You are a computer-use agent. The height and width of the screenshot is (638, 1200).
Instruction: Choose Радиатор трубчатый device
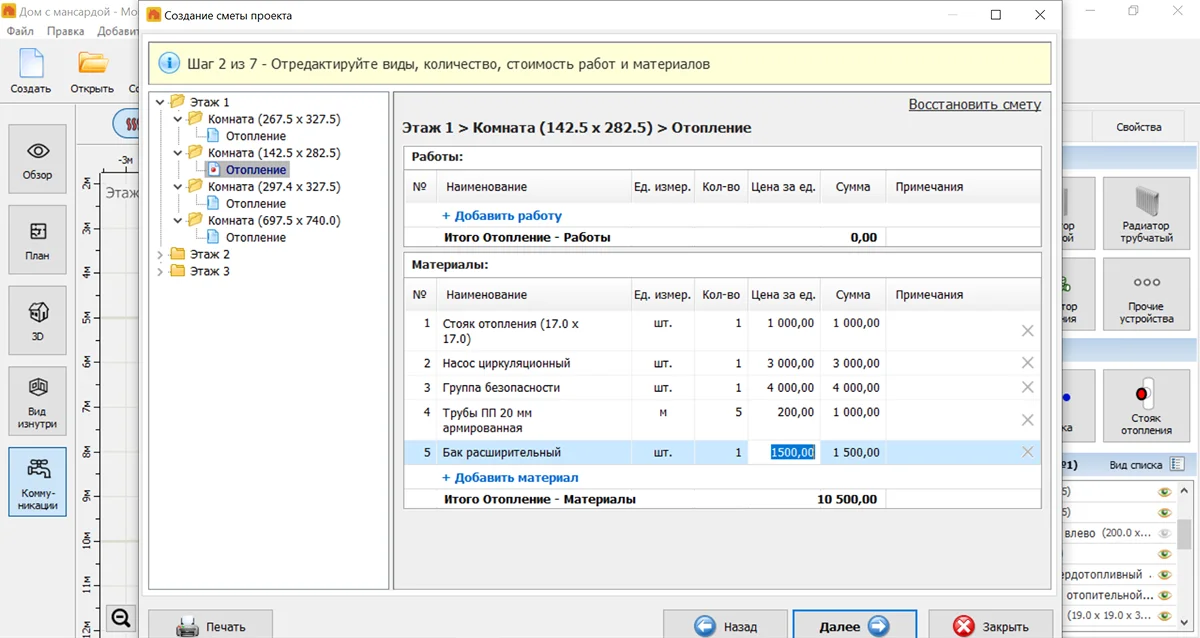click(x=1146, y=213)
